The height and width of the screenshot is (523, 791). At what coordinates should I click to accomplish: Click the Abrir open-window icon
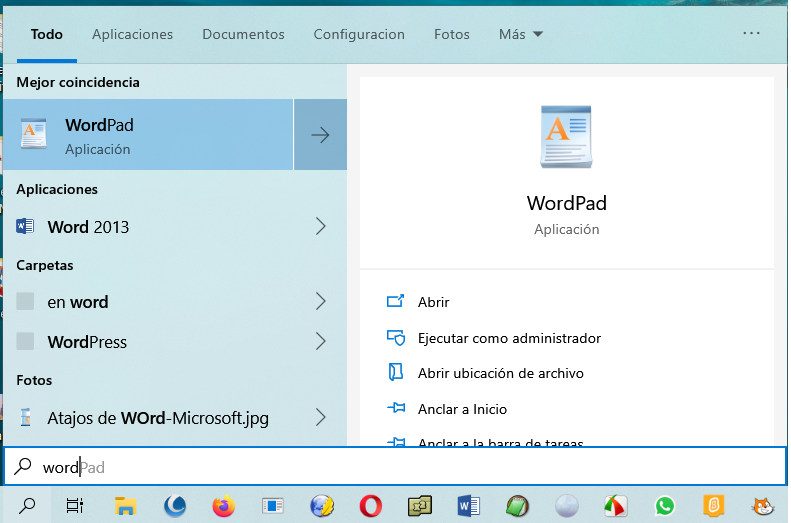tap(396, 301)
